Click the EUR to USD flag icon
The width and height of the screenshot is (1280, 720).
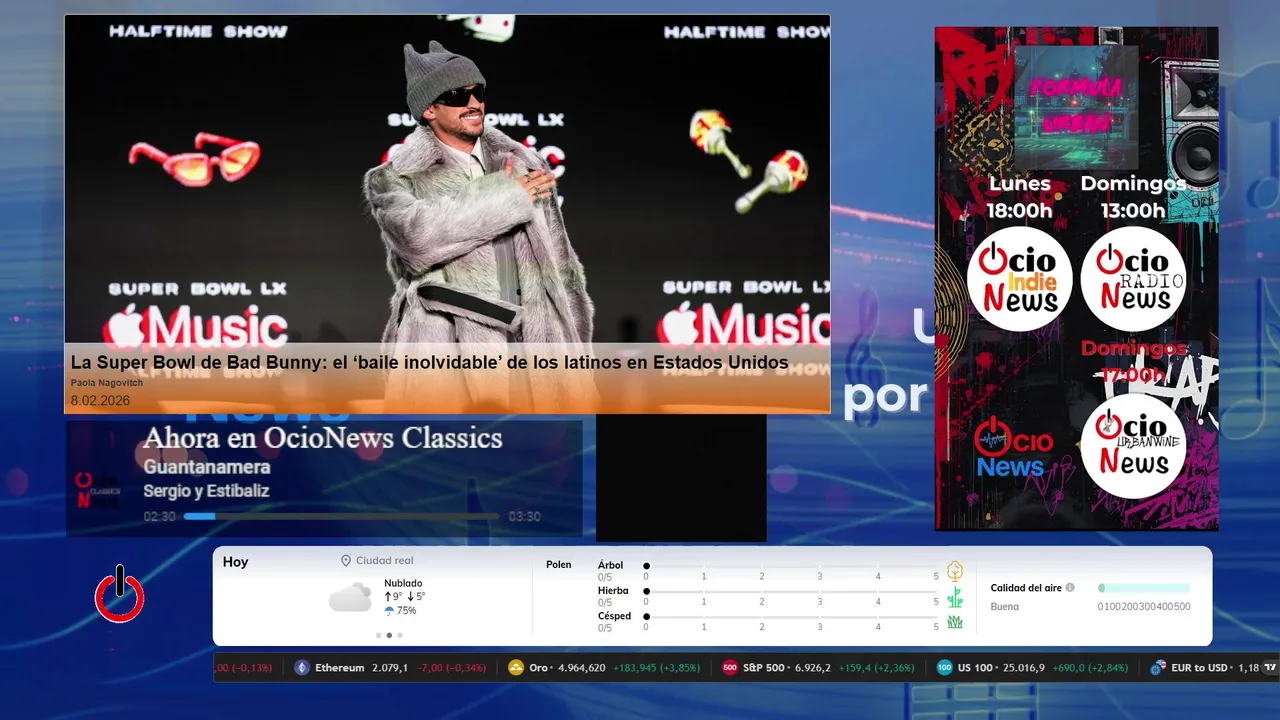(x=1159, y=668)
